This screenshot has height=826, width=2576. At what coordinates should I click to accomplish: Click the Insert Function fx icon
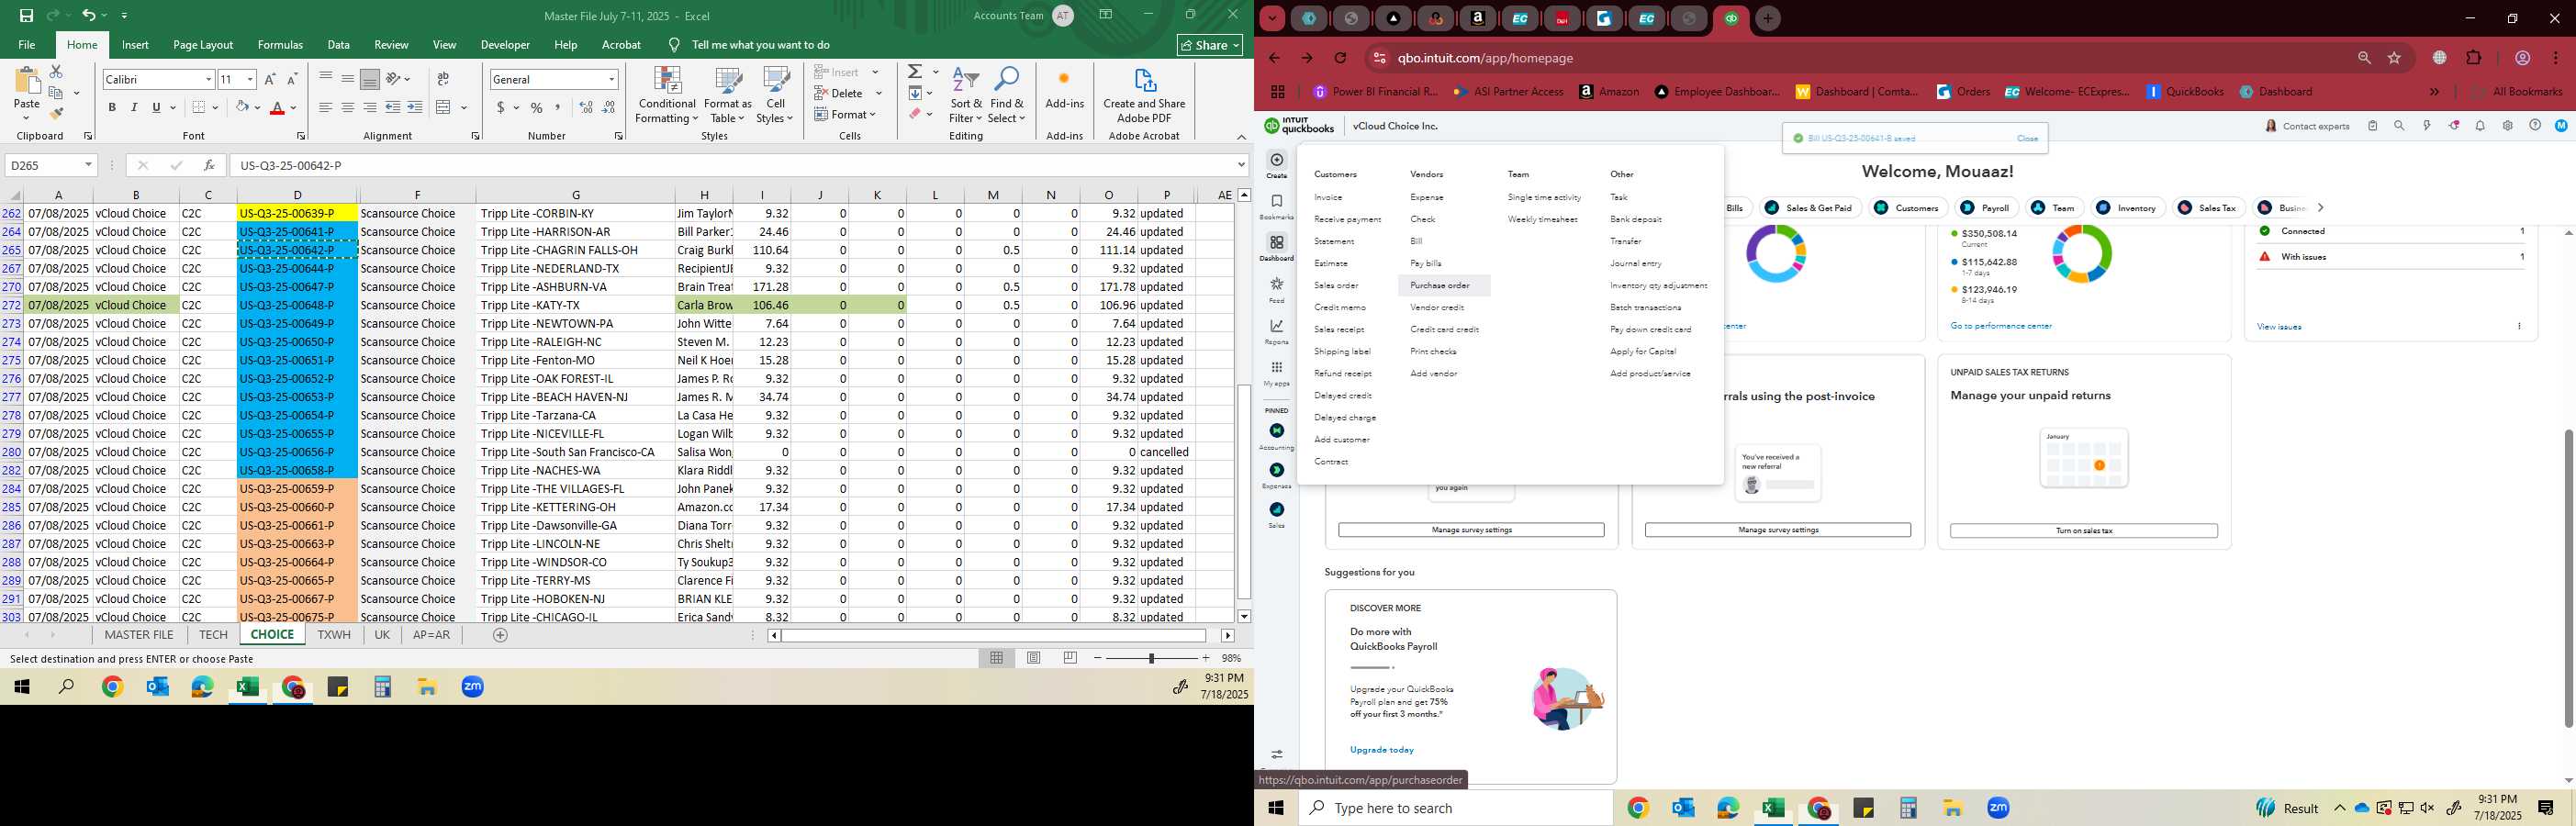click(x=209, y=165)
